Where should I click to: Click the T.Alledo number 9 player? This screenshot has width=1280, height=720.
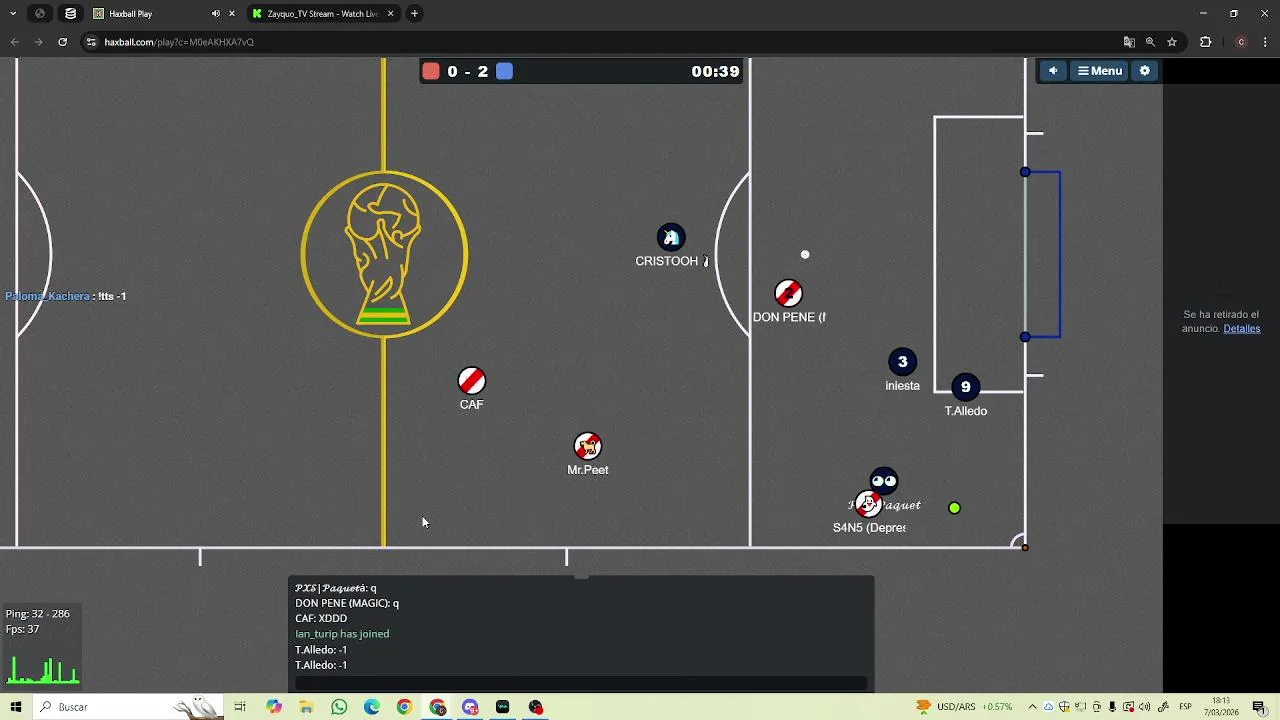pyautogui.click(x=965, y=387)
